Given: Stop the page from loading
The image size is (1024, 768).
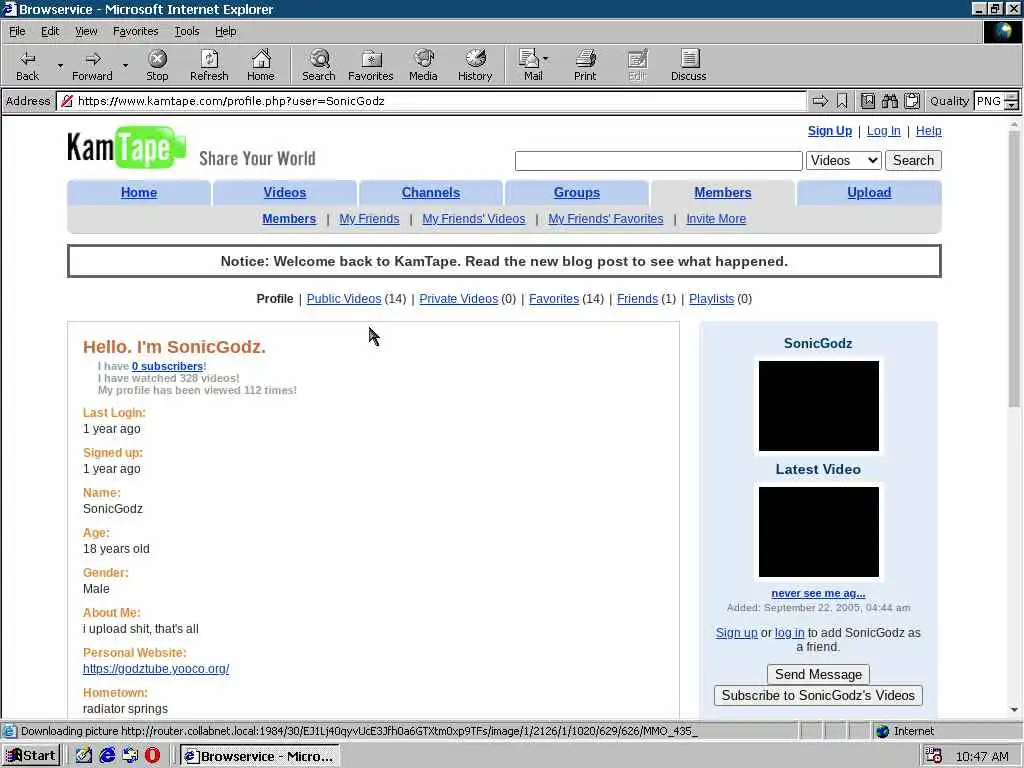Looking at the screenshot, I should point(157,65).
